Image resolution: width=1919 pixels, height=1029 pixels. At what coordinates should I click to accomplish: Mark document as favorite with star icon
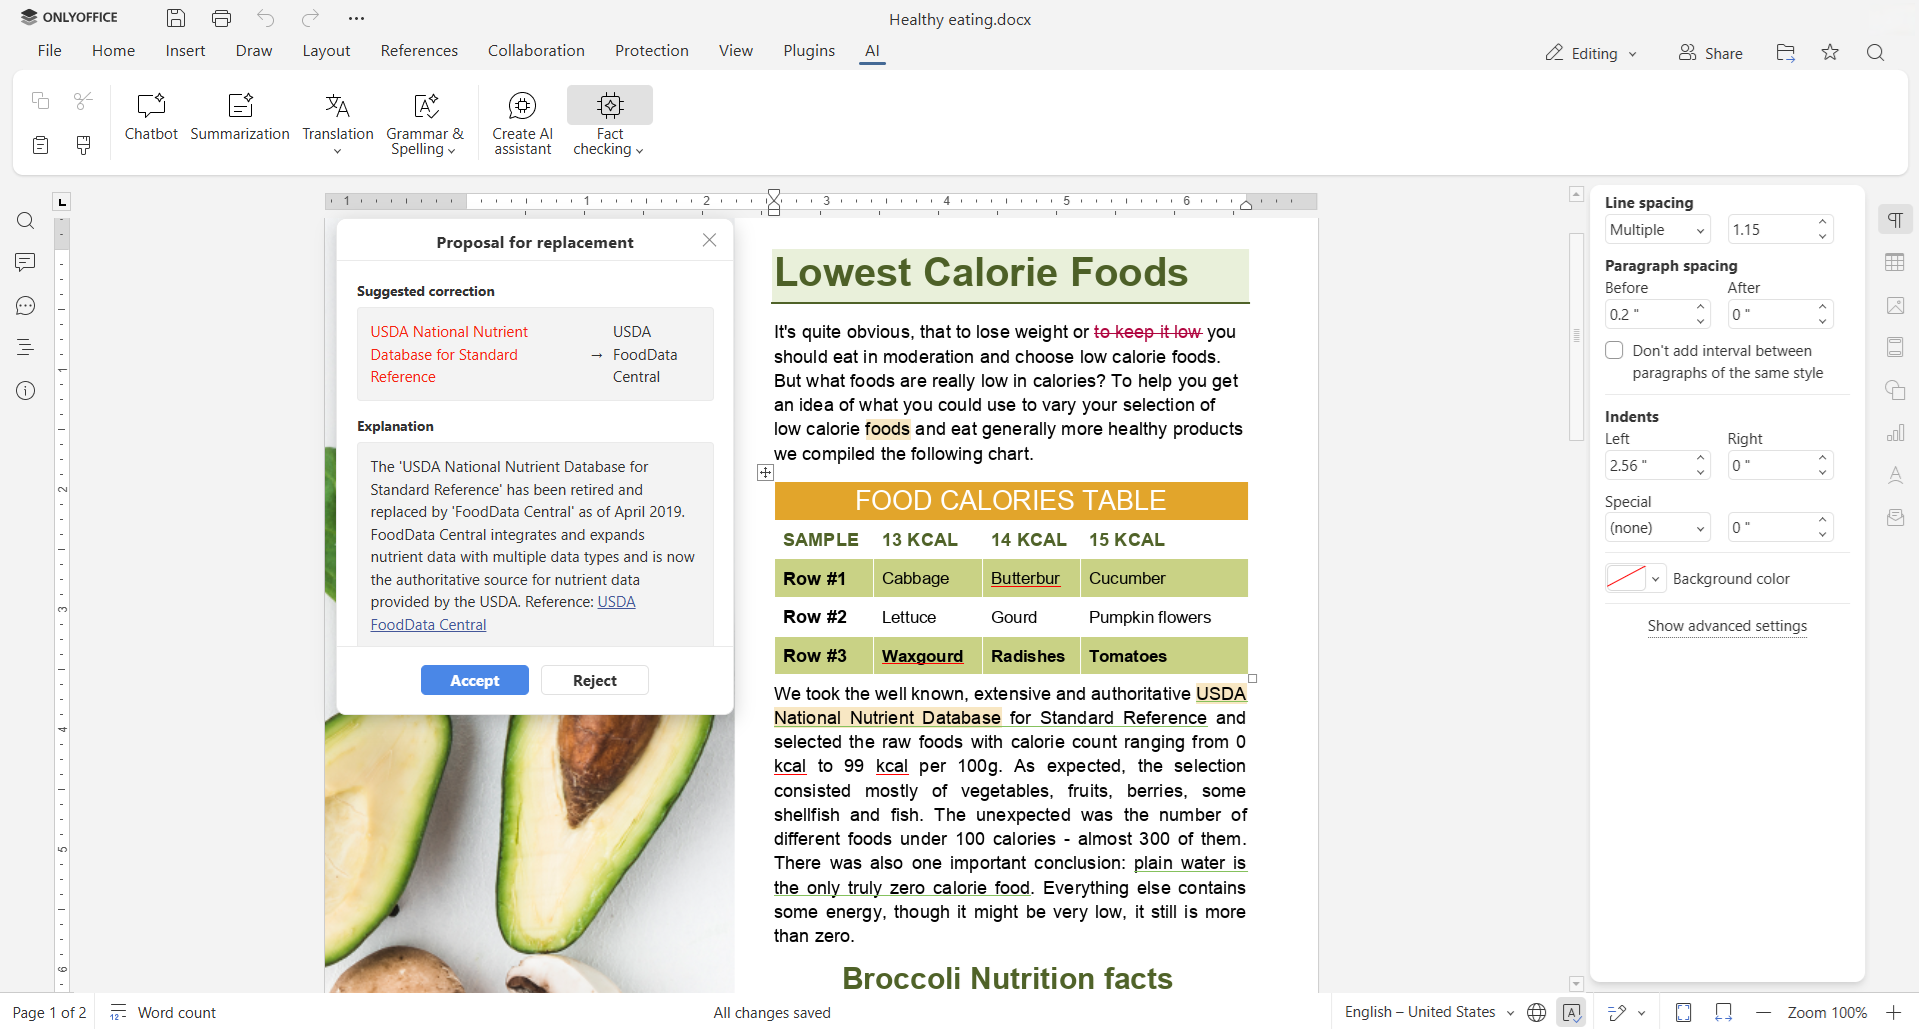tap(1830, 53)
